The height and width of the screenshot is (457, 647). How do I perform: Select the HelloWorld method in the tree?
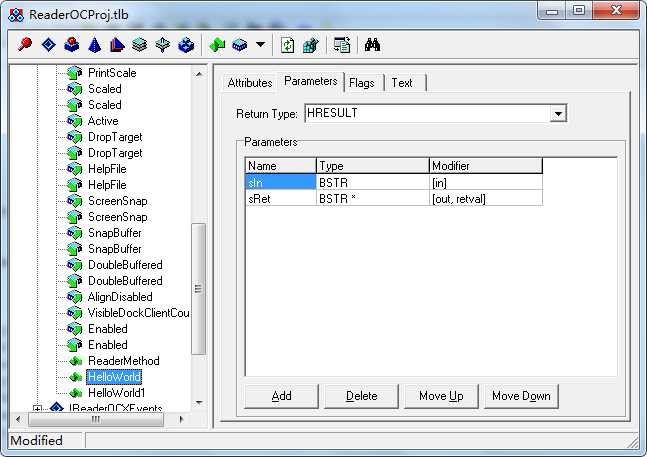(x=114, y=377)
